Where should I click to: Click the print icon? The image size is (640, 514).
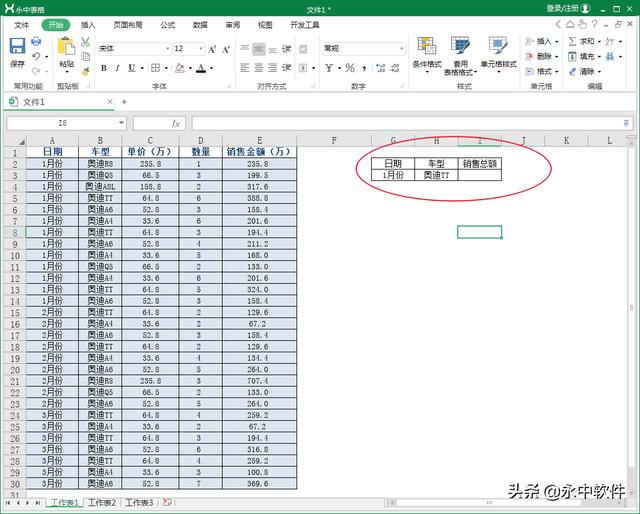pos(36,41)
